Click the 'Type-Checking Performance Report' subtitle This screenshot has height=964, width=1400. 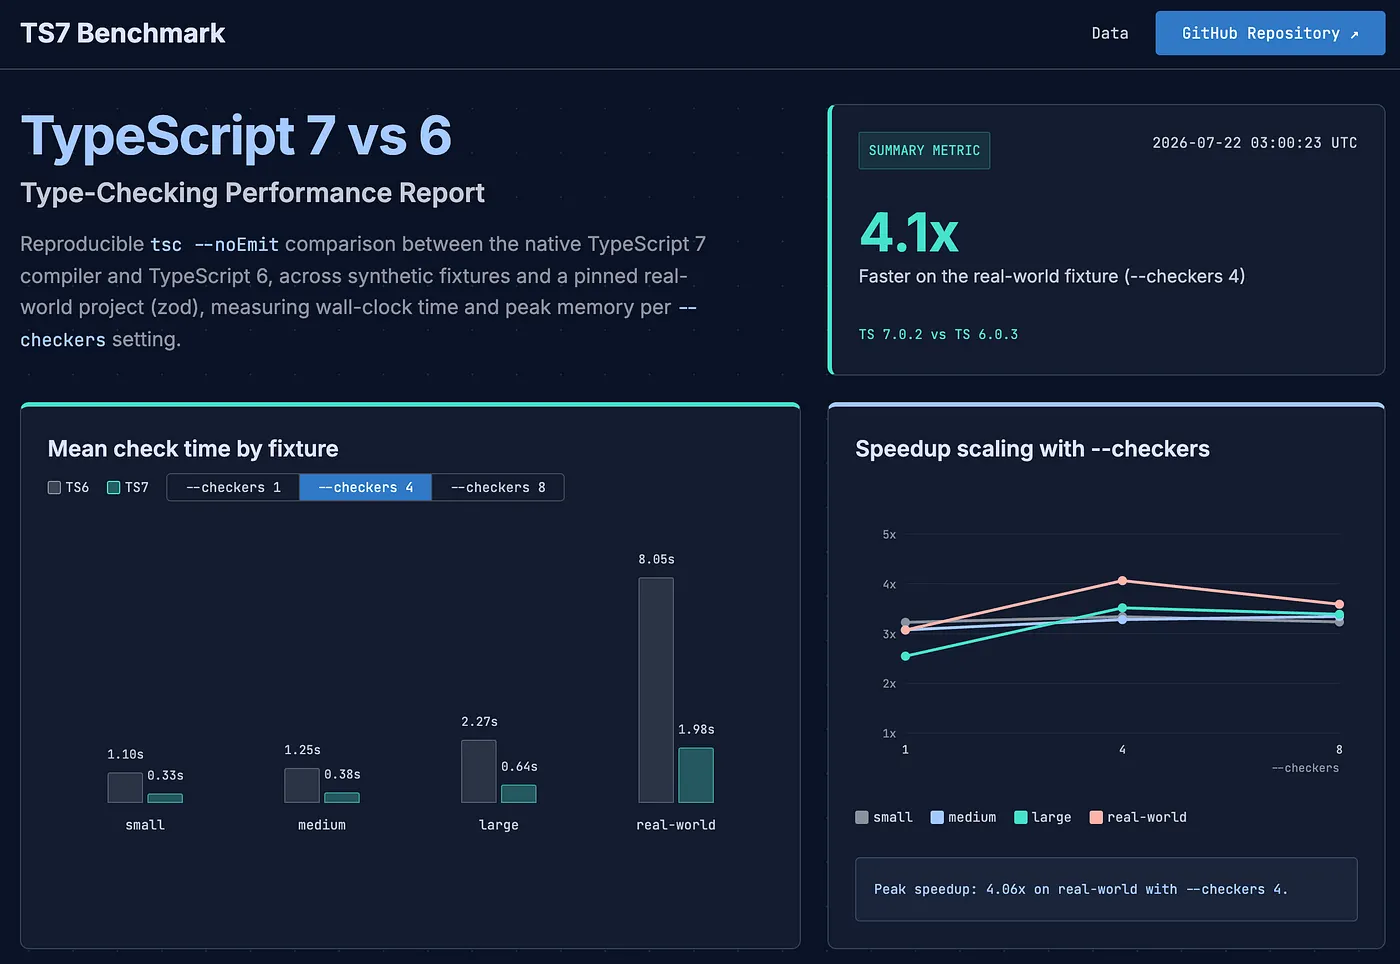(x=252, y=193)
